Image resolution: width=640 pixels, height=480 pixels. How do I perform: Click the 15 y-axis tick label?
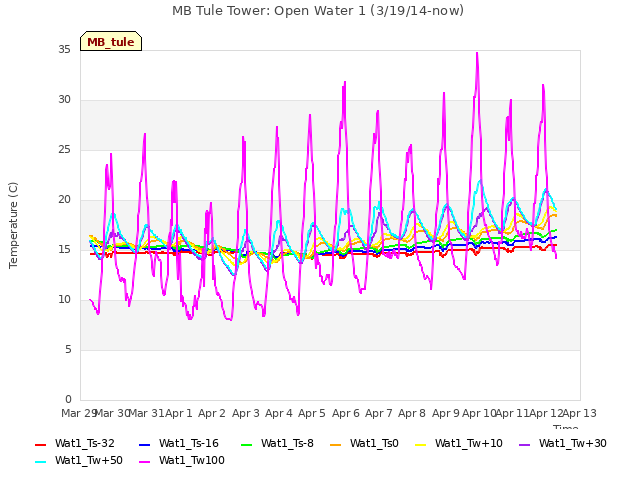click(x=64, y=250)
